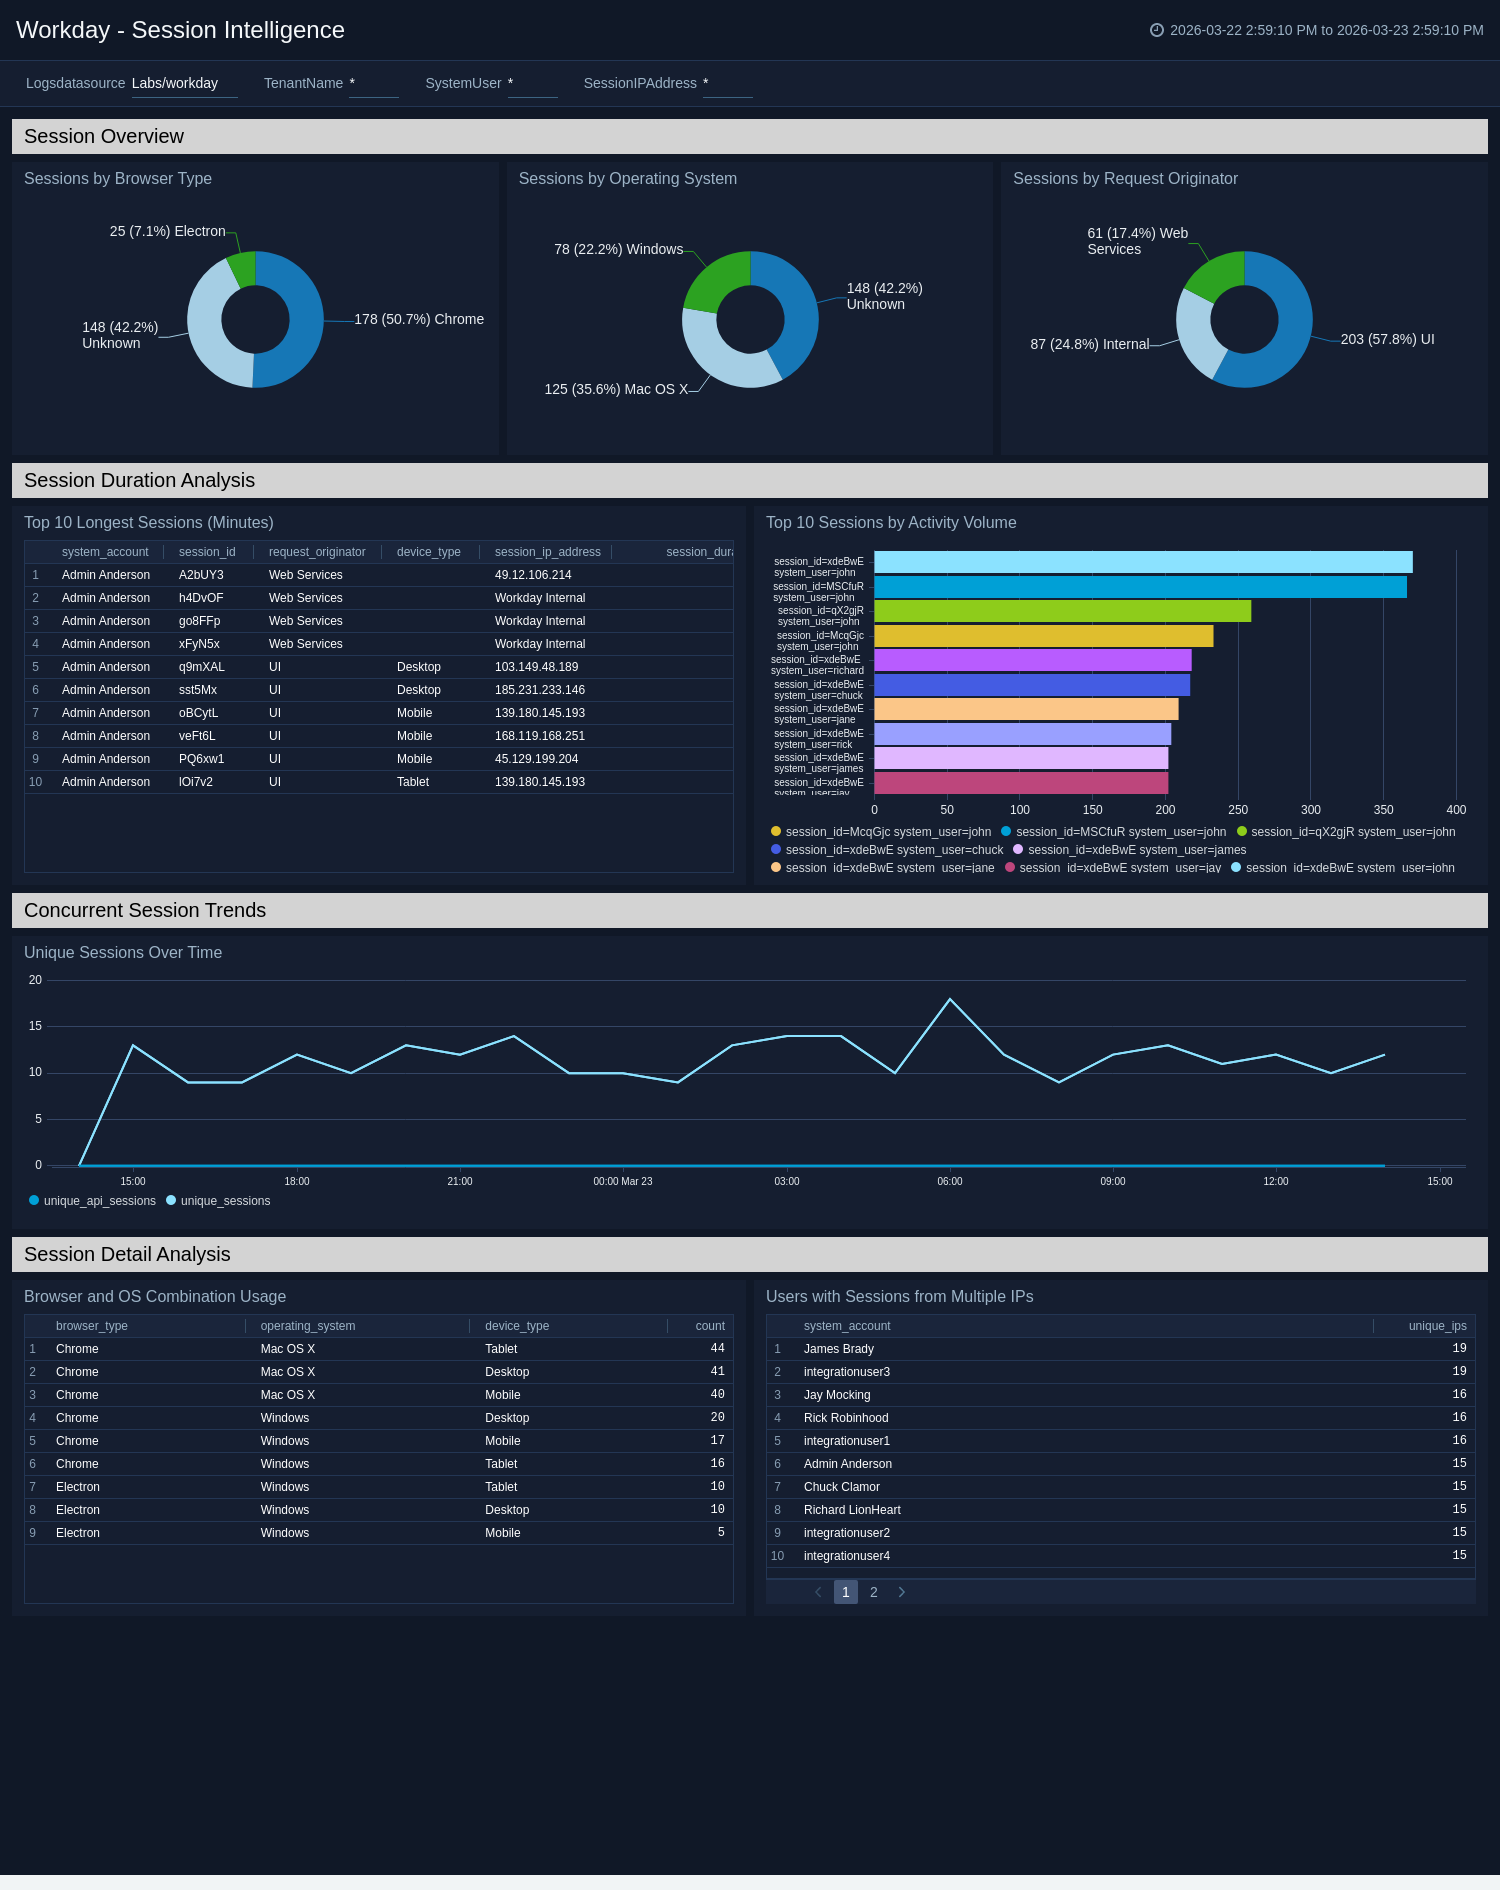
Task: Go to next page in Multiple IPs table
Action: (x=901, y=1592)
